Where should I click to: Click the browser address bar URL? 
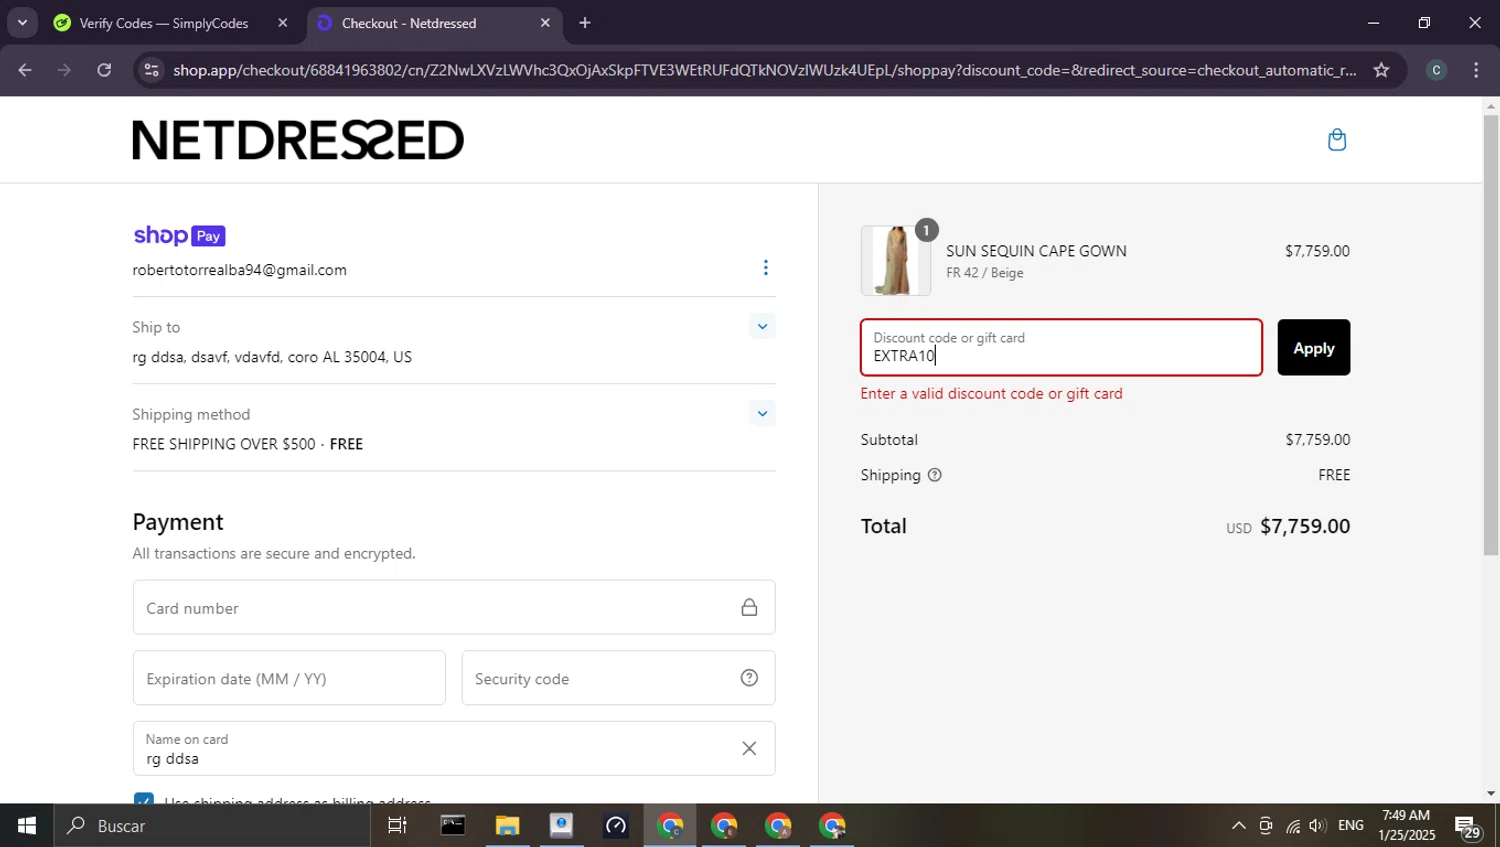(x=764, y=70)
